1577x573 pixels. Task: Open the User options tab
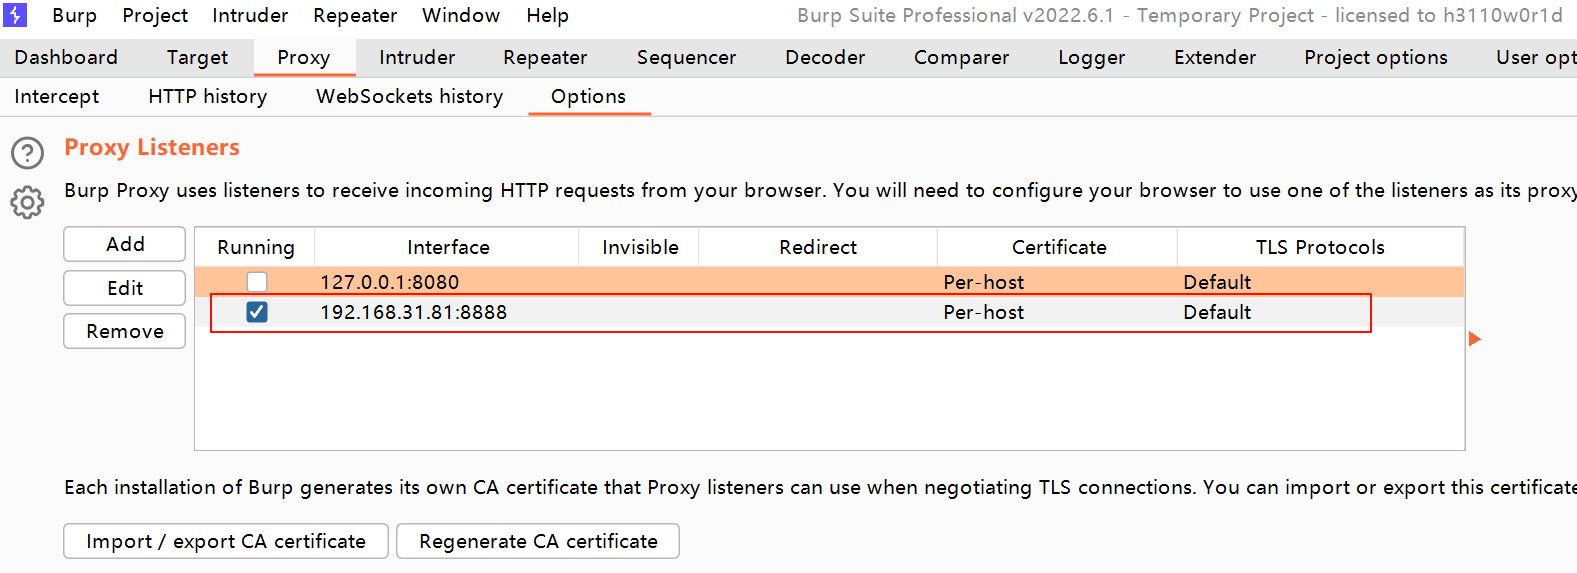[1535, 57]
